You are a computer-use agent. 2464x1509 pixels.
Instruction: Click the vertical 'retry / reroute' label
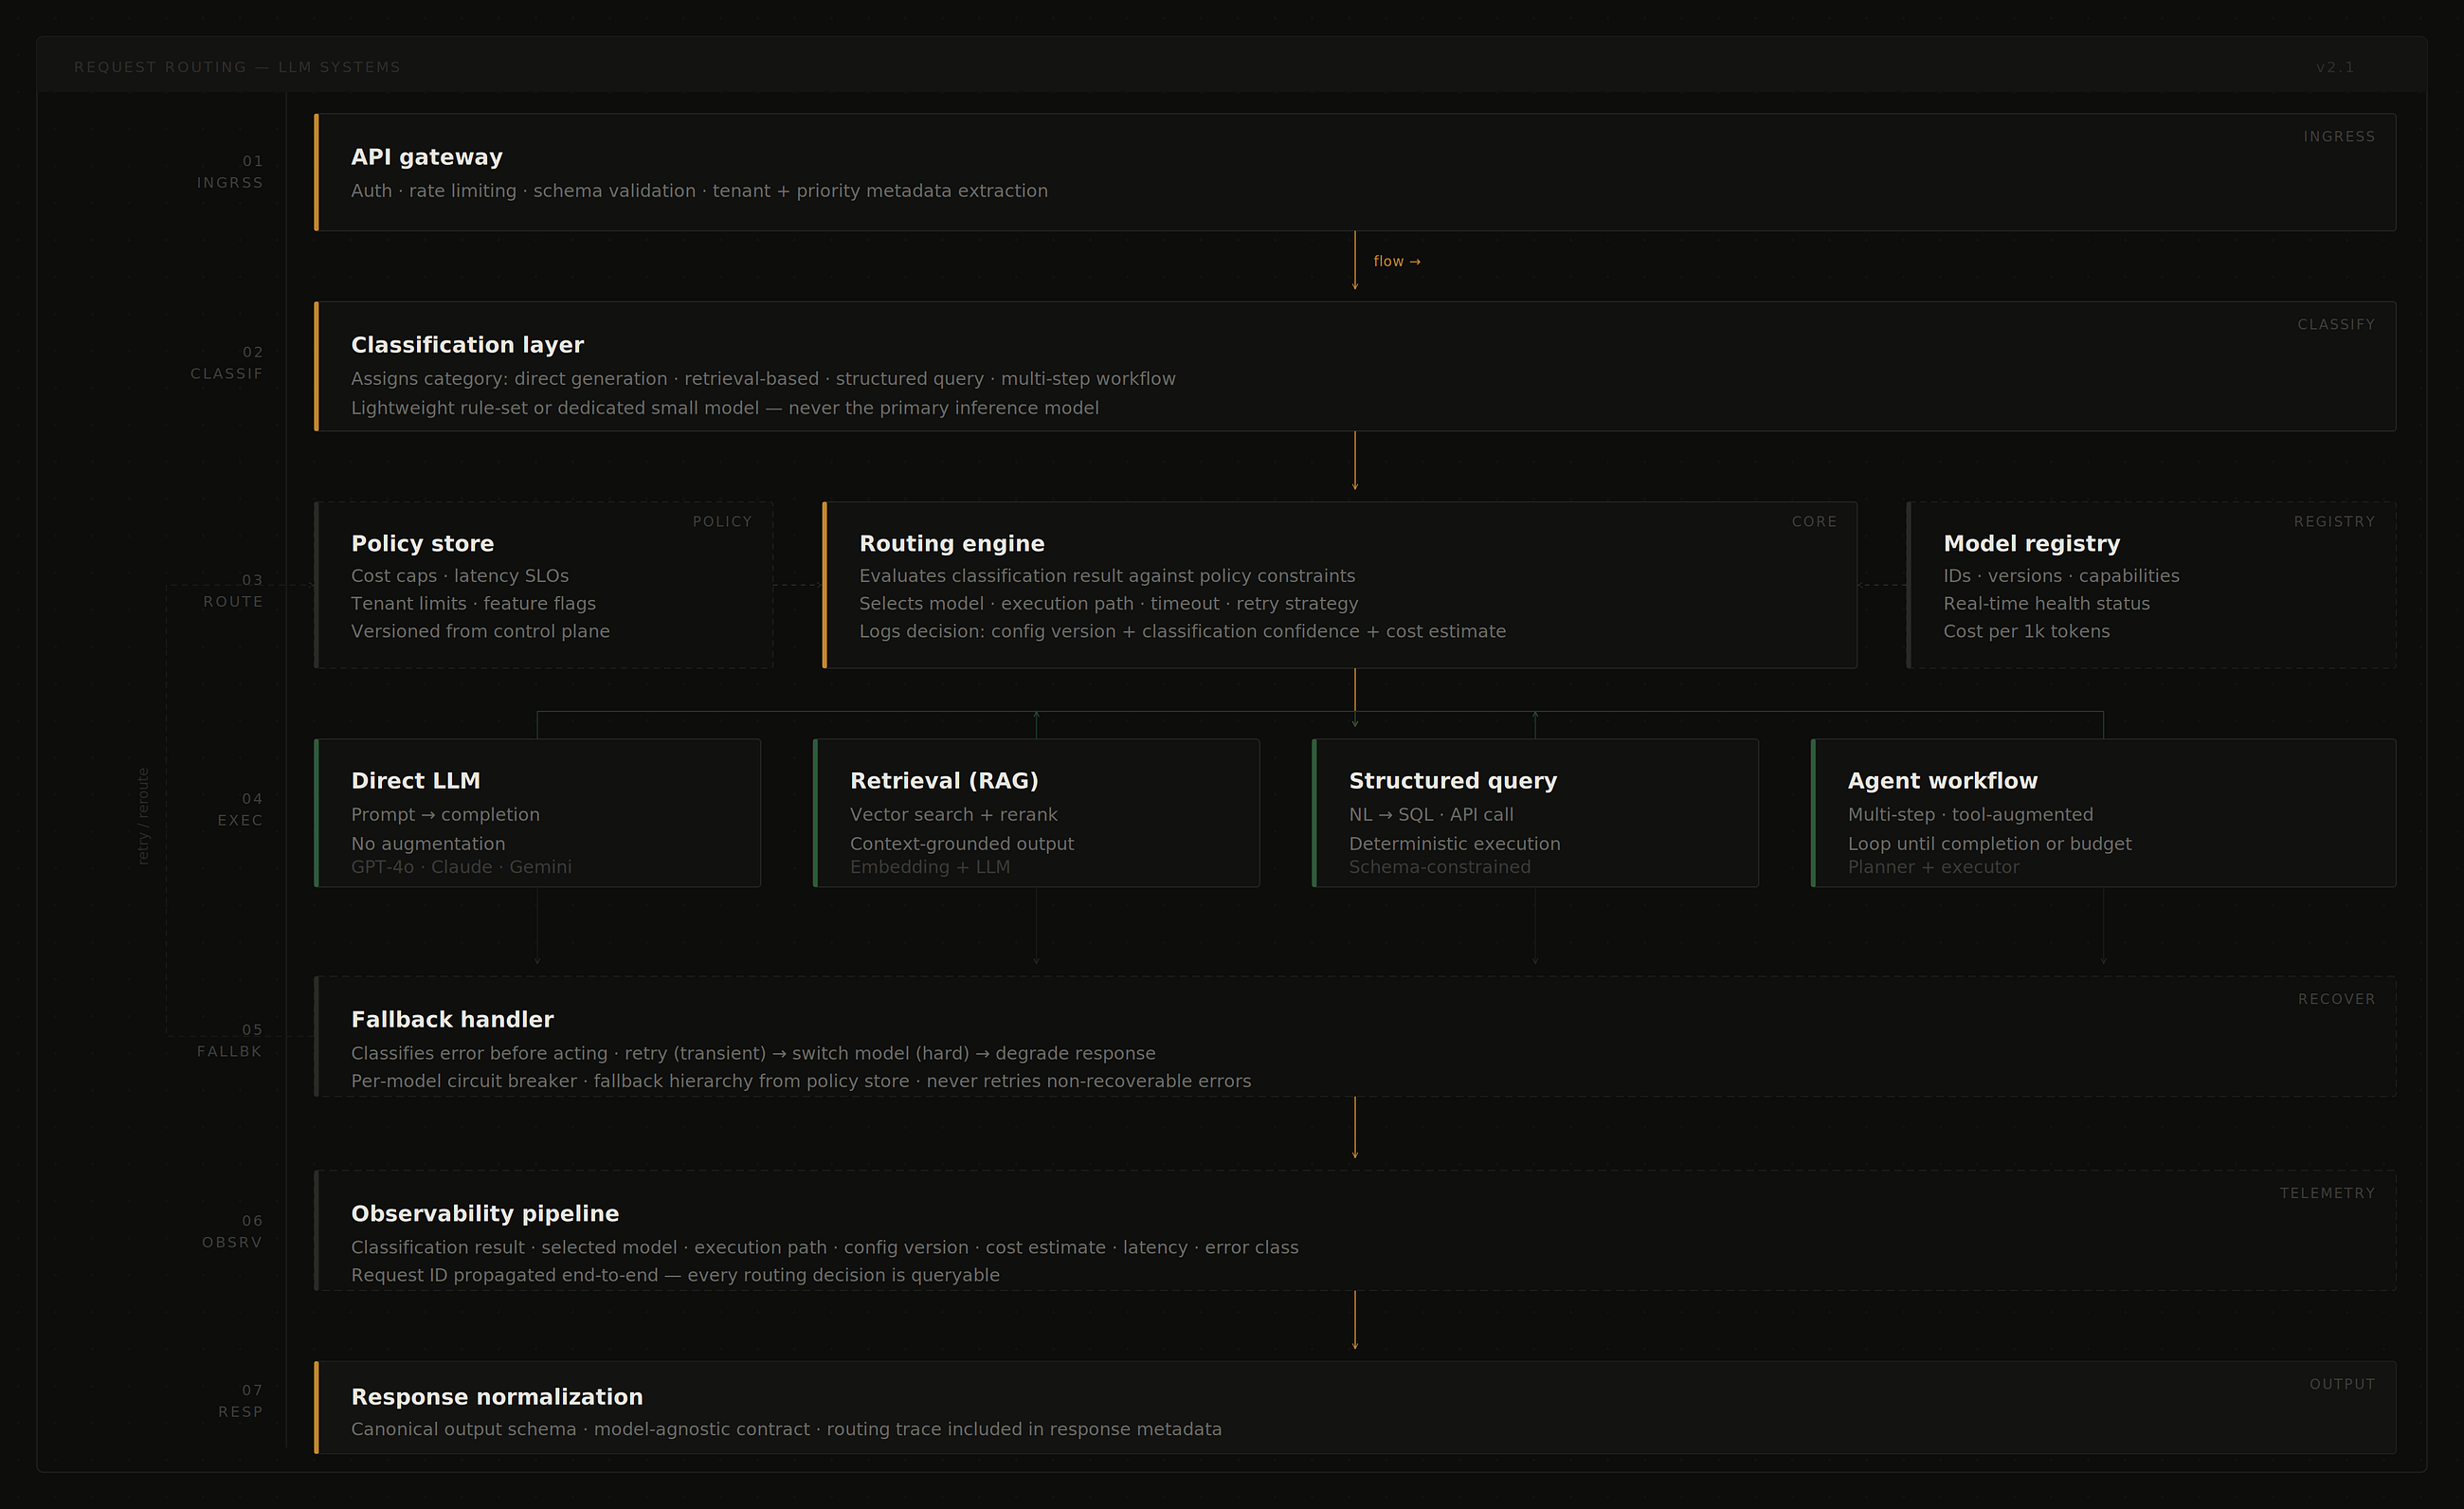pos(143,816)
